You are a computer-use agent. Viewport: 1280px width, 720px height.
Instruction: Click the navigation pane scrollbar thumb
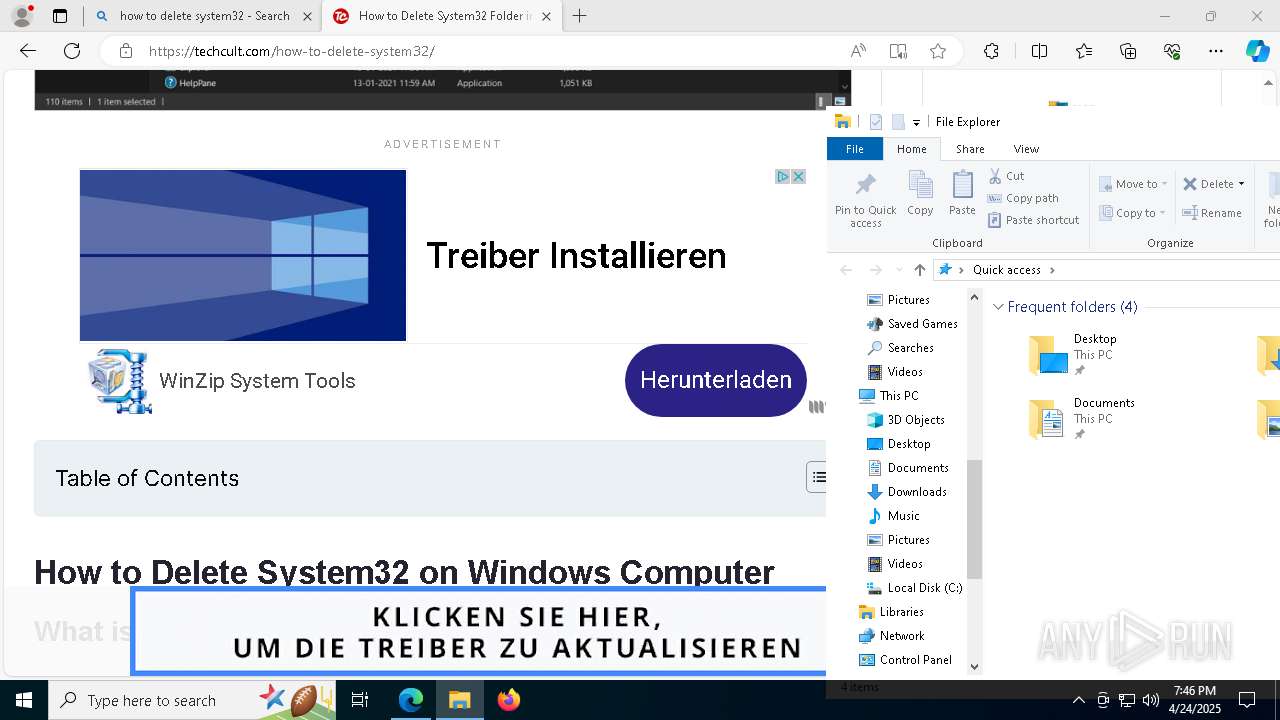coord(974,519)
